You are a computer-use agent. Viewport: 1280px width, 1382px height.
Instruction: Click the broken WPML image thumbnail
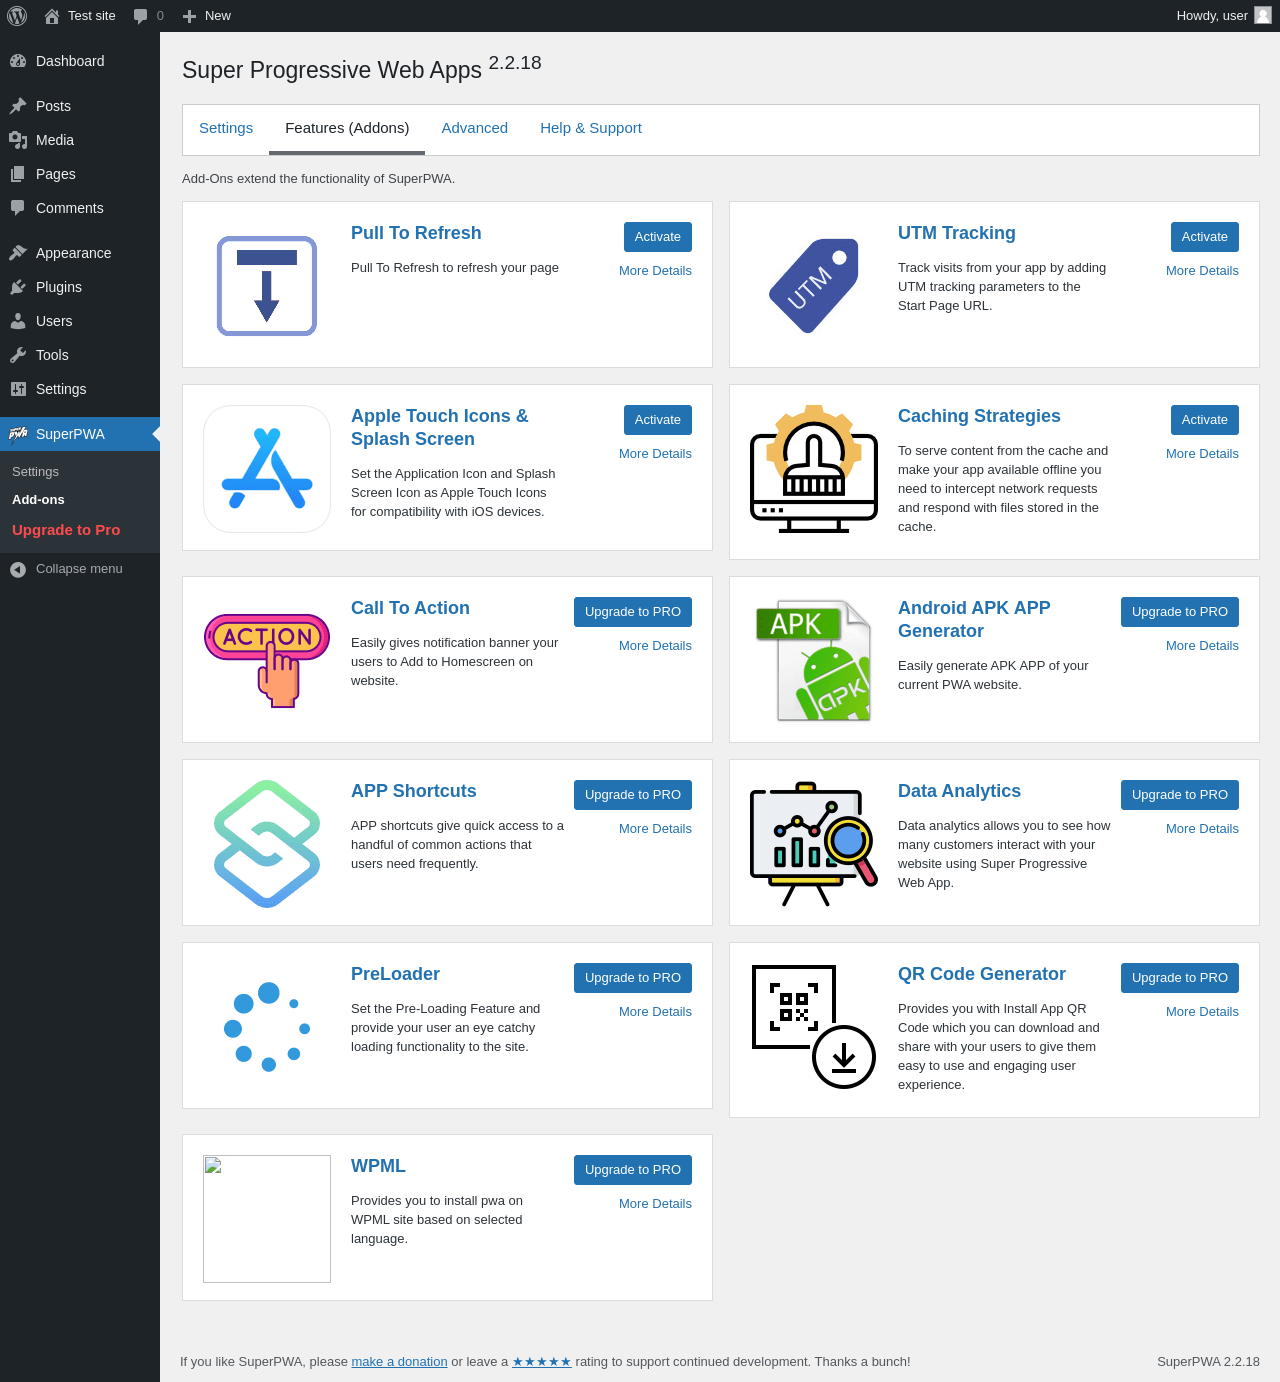click(267, 1219)
